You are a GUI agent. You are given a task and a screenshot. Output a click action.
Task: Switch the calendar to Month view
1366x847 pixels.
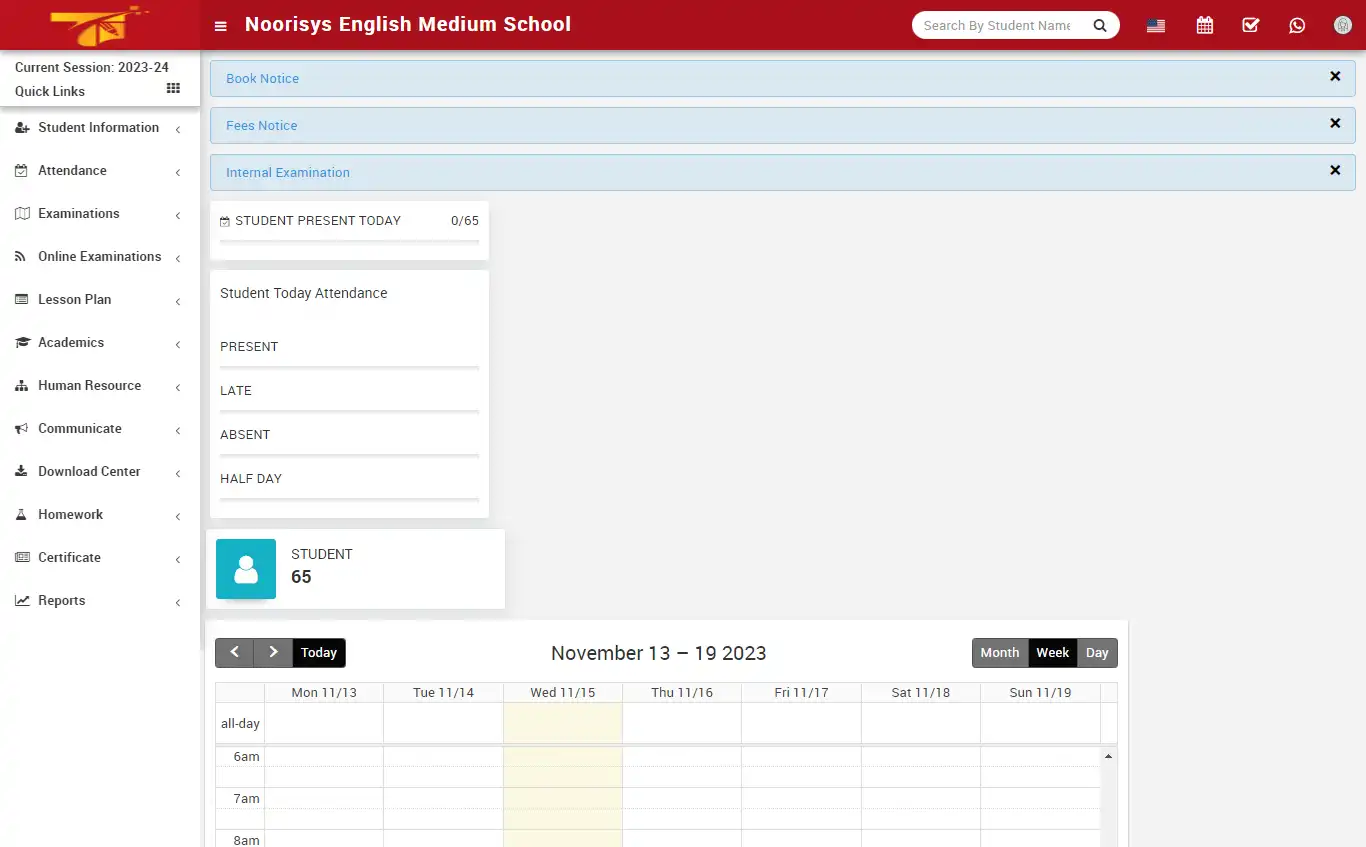click(999, 652)
